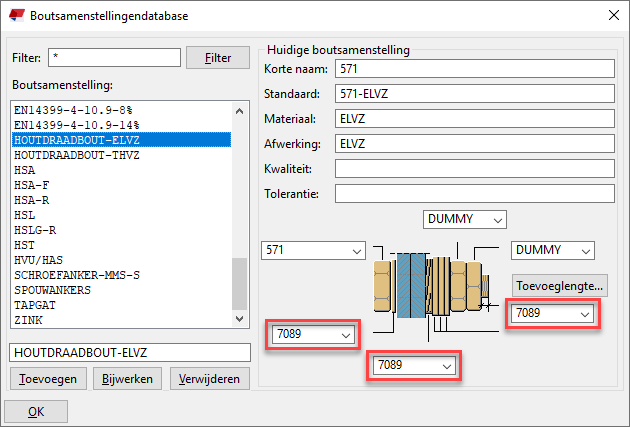Click the Korte naam input field
630x427 pixels.
[475, 69]
